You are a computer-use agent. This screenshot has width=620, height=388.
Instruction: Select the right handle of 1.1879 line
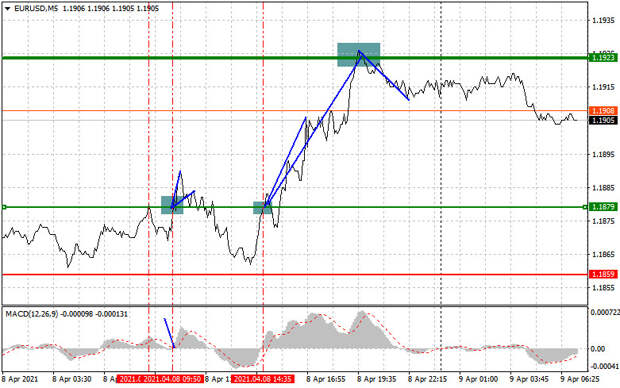tap(585, 207)
